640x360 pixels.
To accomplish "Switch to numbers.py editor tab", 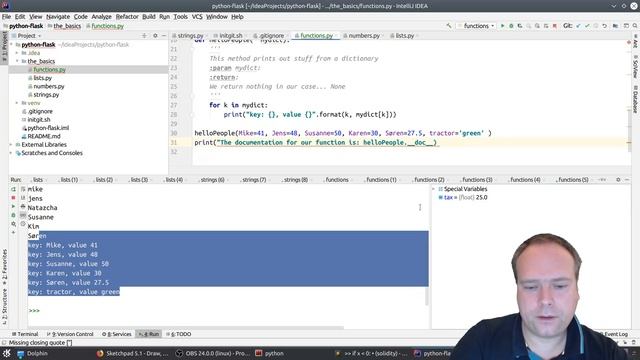I will click(x=364, y=36).
